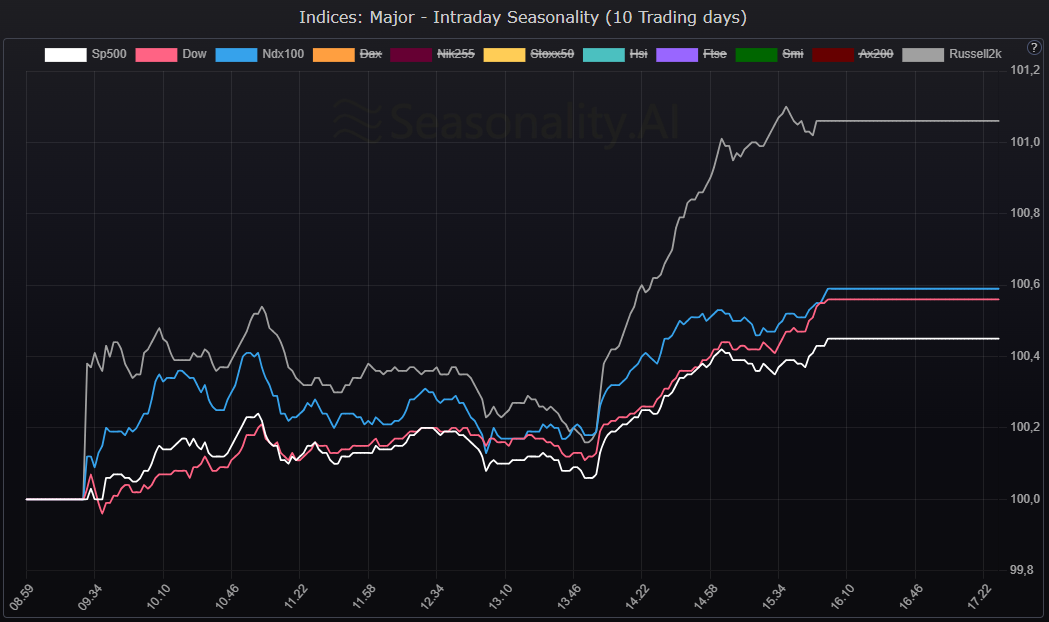
Task: Click the pink Dow color swatch
Action: 156,55
